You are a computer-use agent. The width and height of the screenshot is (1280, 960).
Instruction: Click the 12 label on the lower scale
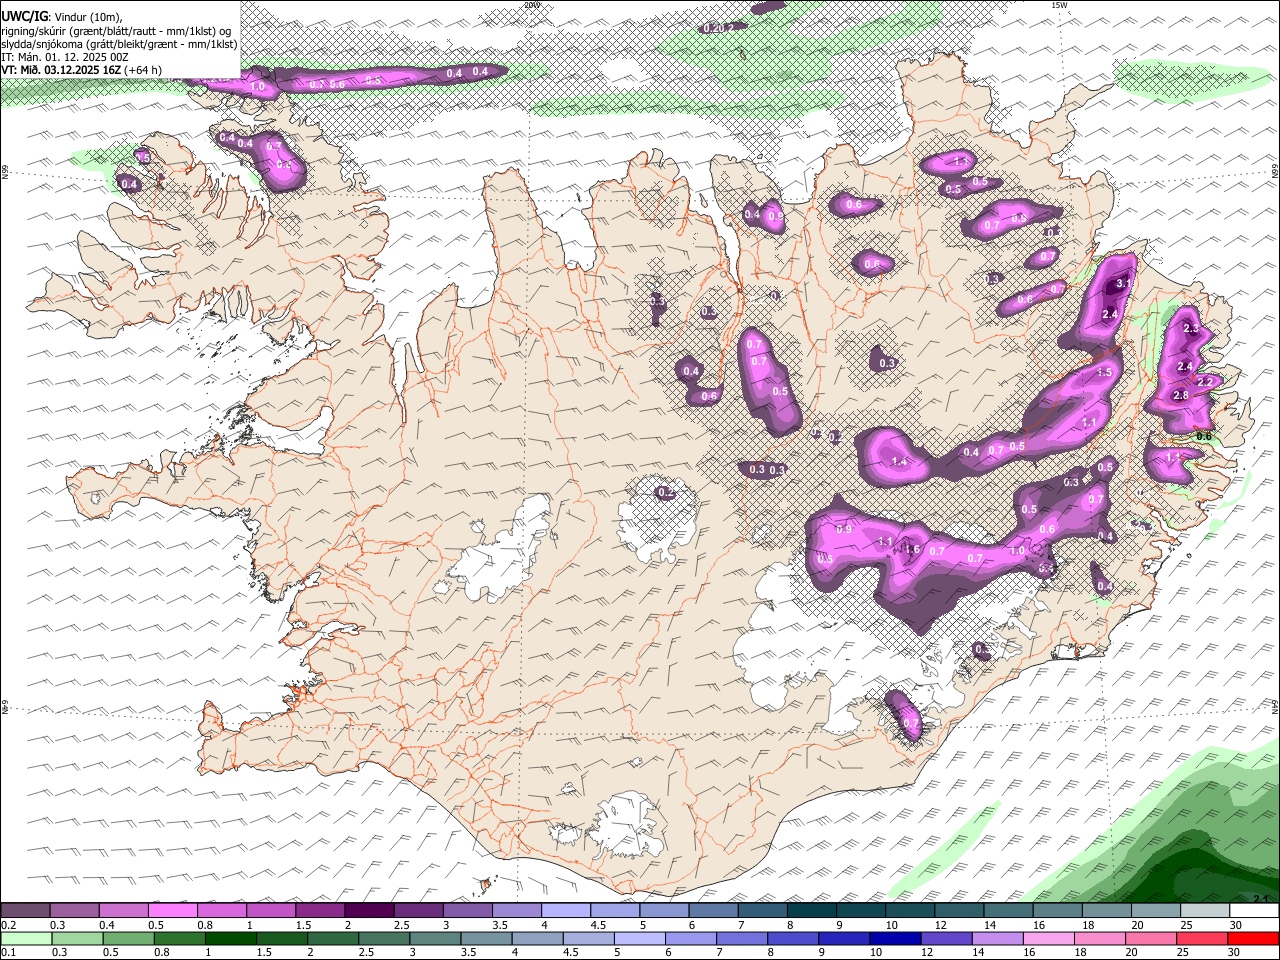926,953
